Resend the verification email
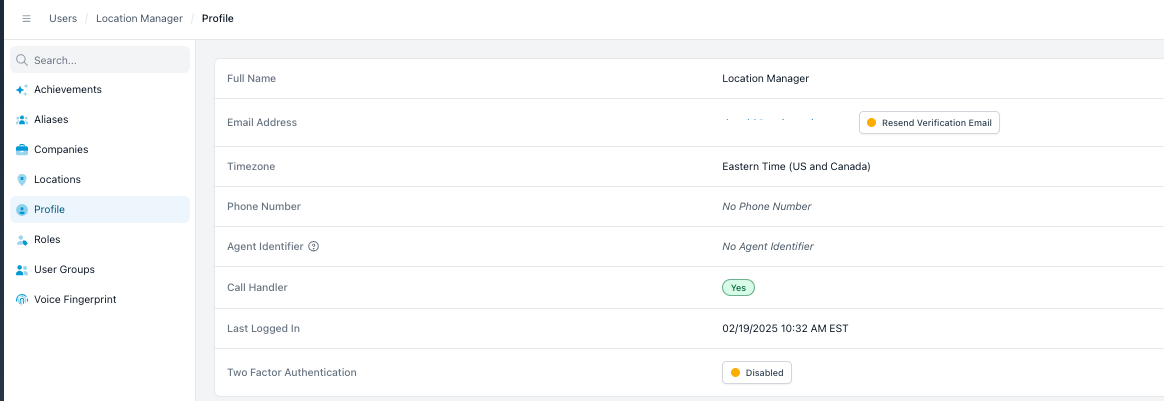This screenshot has width=1164, height=401. click(929, 123)
